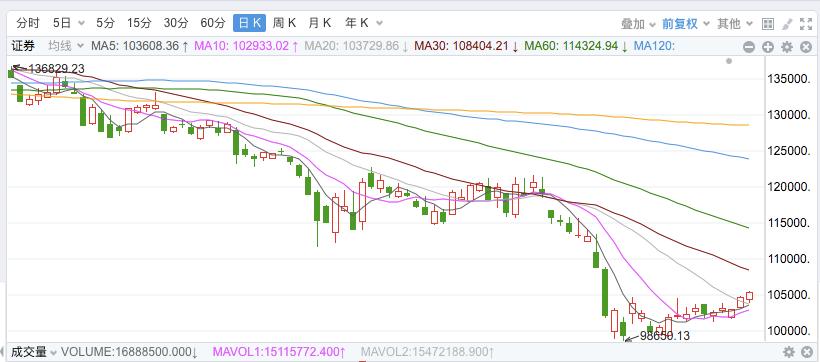820x362 pixels.
Task: Switch chart to 60分 interval
Action: [213, 23]
